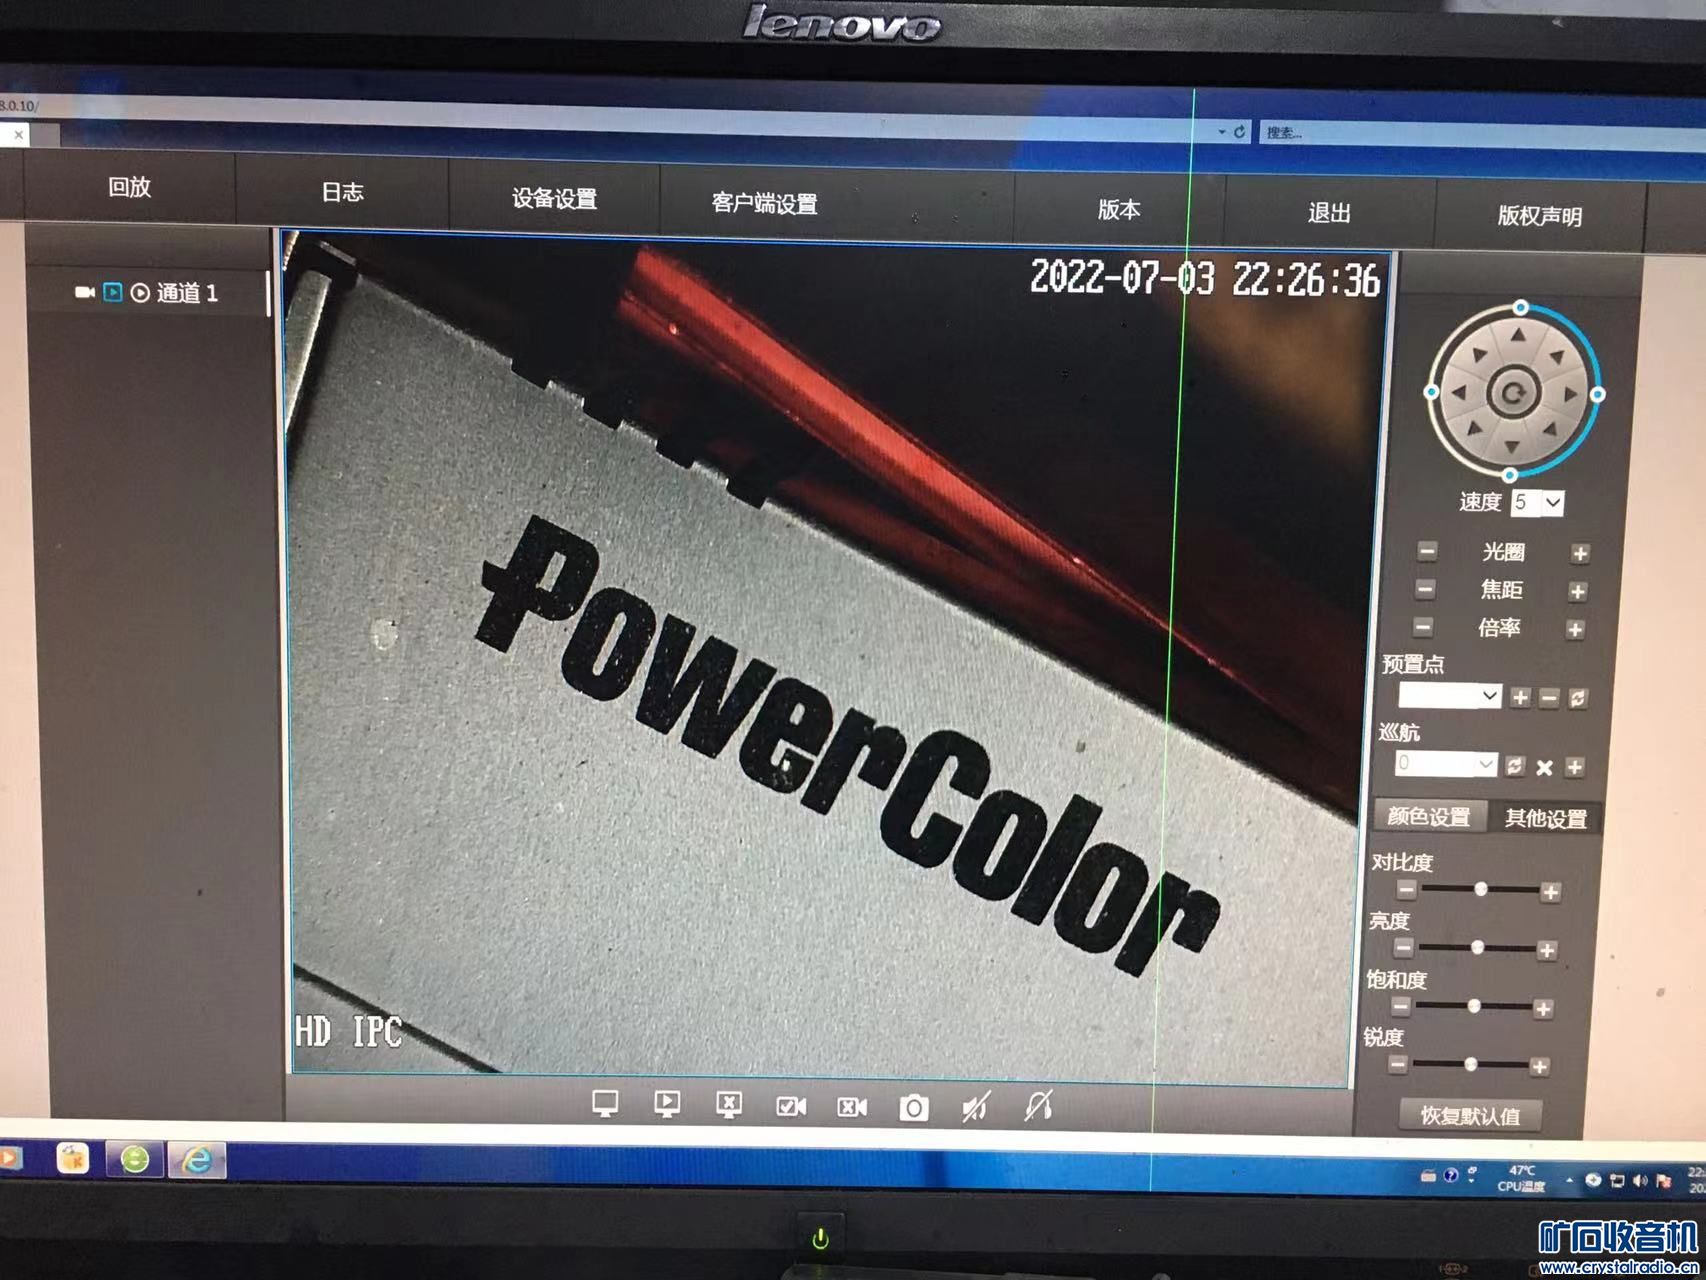
Task: Click PTZ center auto-rotate button
Action: point(1514,393)
